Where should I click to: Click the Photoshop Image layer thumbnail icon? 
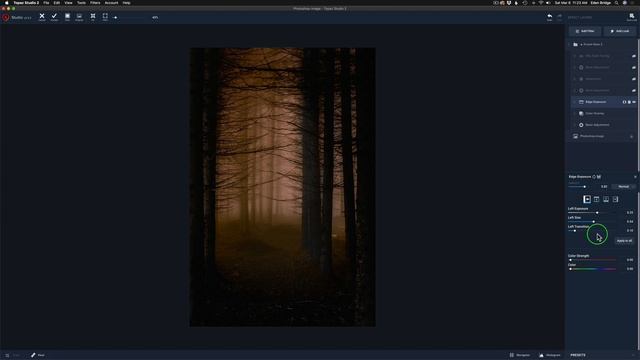pyautogui.click(x=576, y=136)
